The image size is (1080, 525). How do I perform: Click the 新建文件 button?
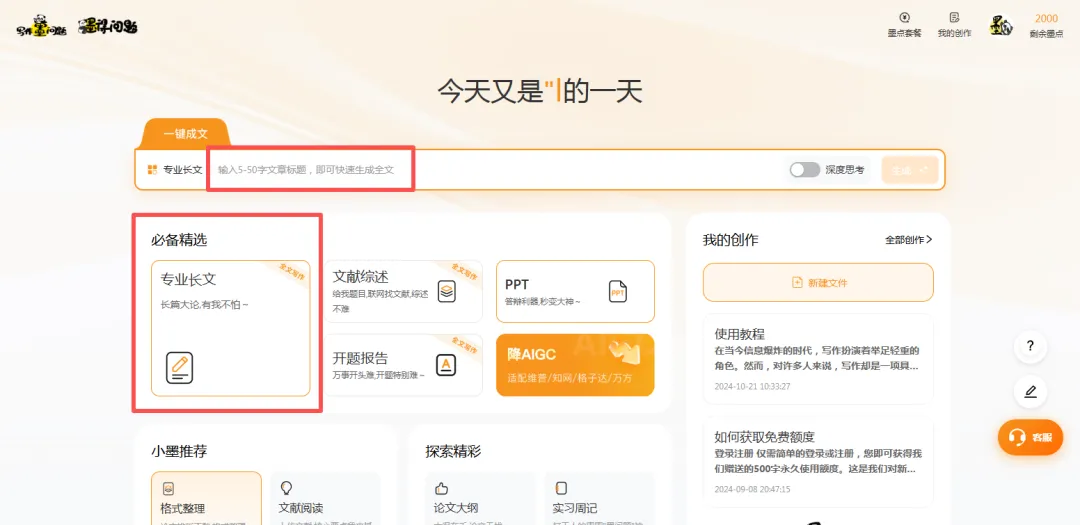click(818, 282)
